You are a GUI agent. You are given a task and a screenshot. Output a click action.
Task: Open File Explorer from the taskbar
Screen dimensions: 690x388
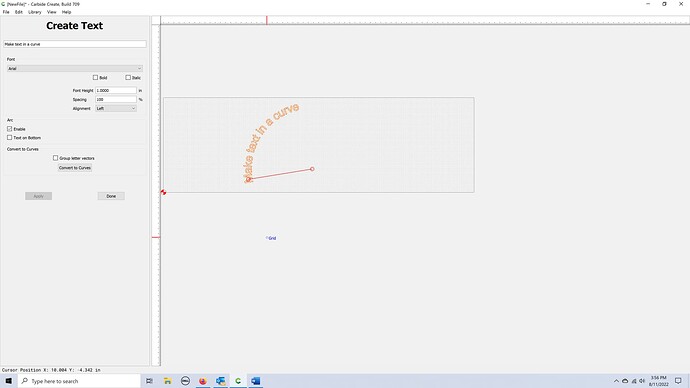tap(167, 381)
